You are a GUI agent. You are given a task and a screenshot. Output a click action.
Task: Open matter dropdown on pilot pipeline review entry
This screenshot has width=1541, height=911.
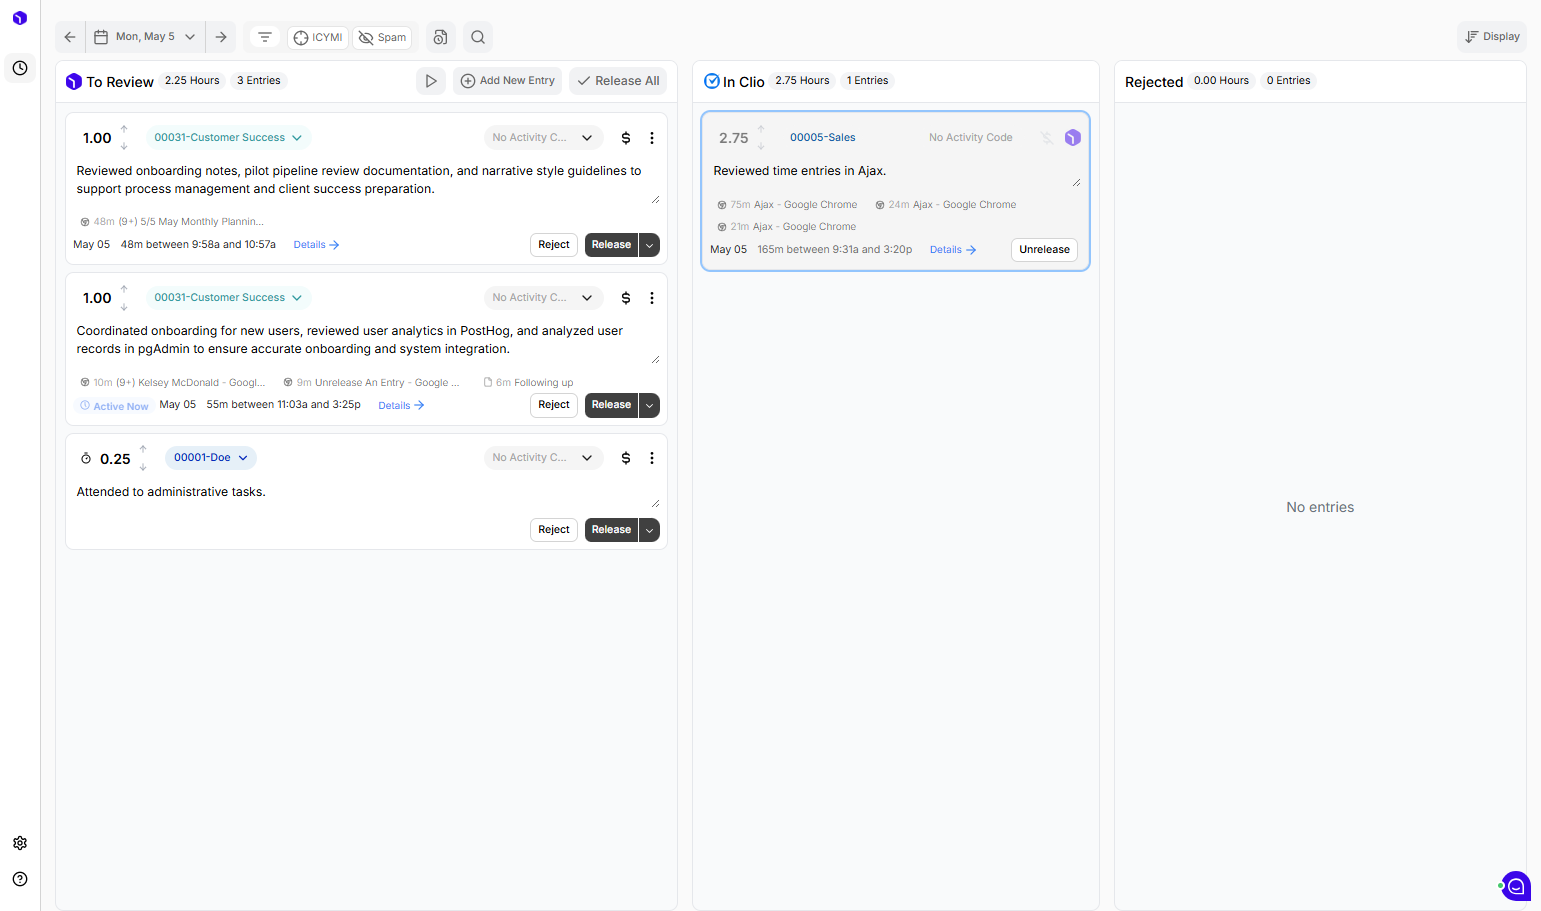pos(228,138)
